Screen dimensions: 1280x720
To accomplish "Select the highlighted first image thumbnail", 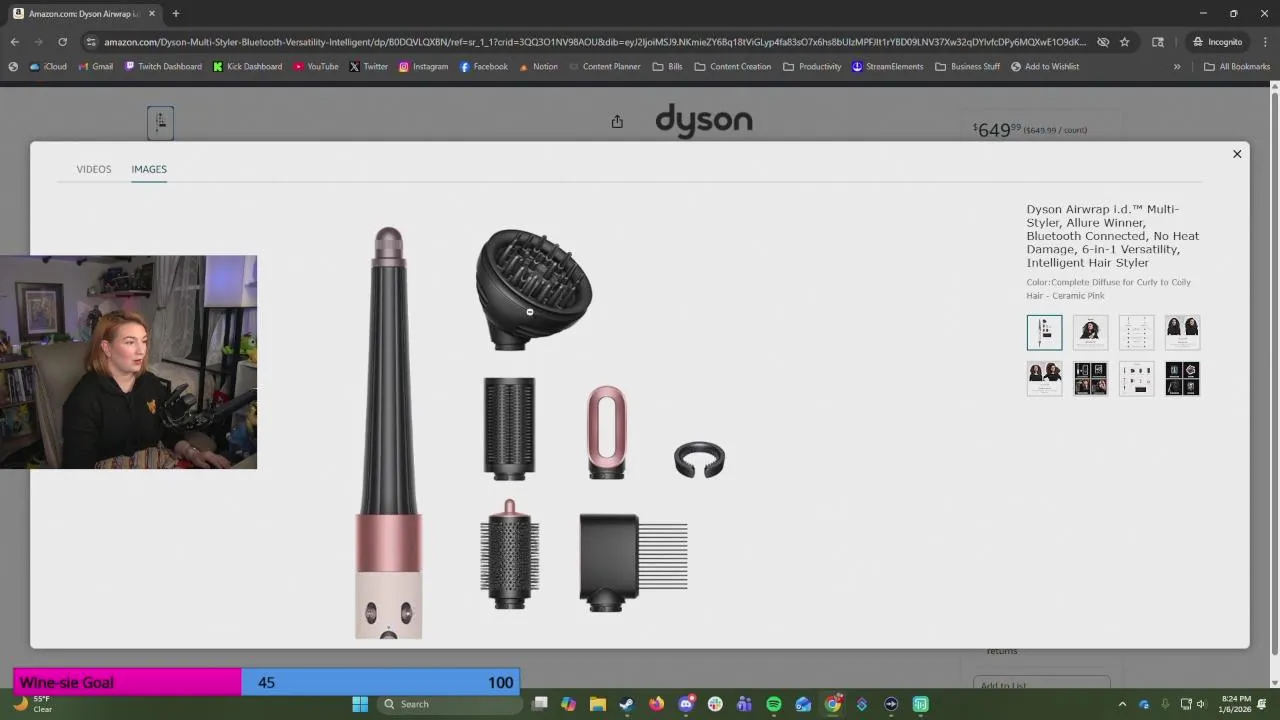I will (x=1044, y=332).
